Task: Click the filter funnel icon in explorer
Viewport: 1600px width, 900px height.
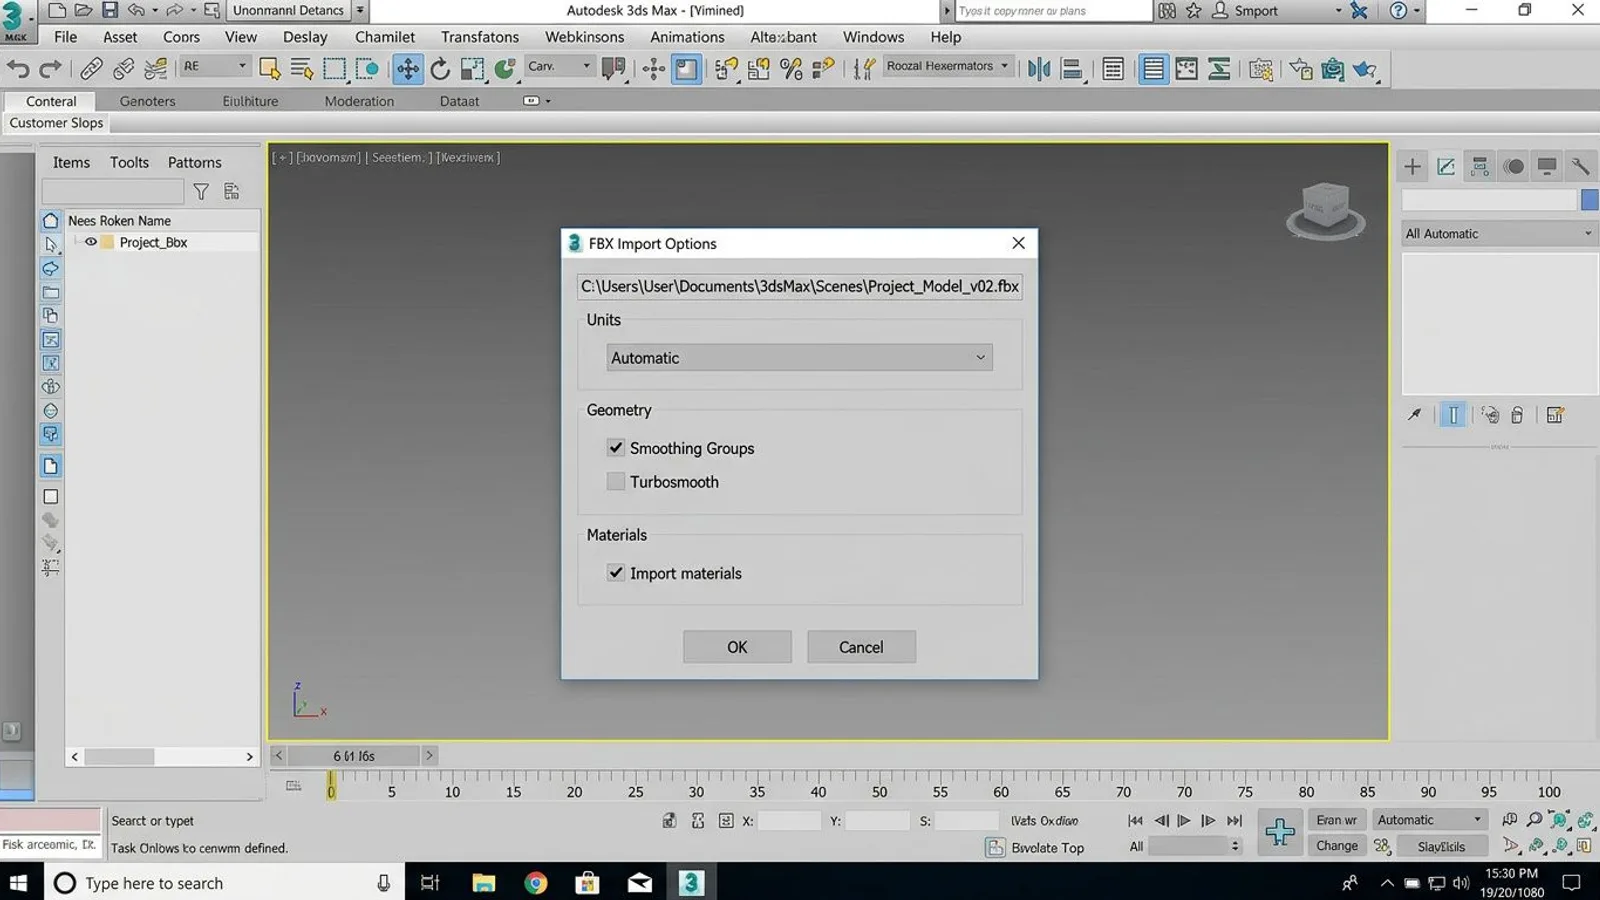Action: pos(201,191)
